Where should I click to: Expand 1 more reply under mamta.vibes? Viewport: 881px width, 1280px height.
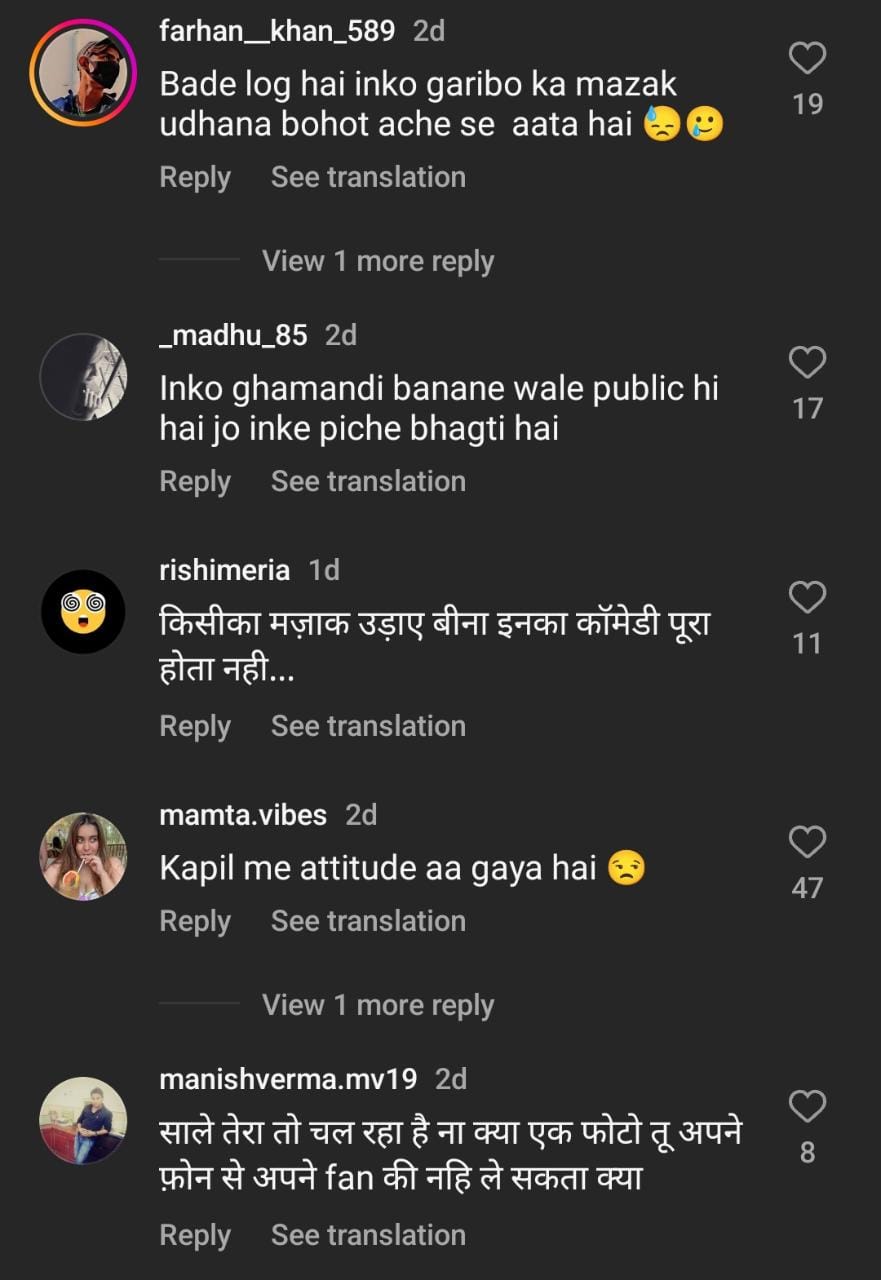(377, 1005)
